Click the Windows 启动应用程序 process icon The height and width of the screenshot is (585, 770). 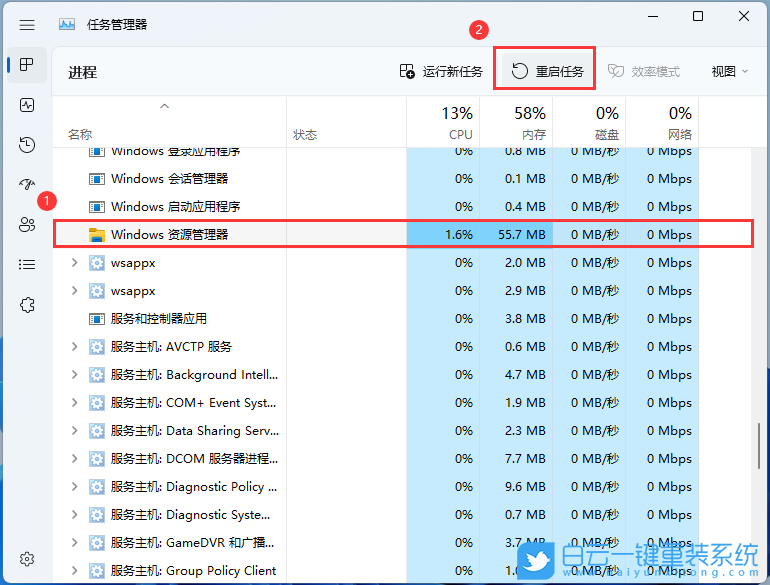[97, 207]
